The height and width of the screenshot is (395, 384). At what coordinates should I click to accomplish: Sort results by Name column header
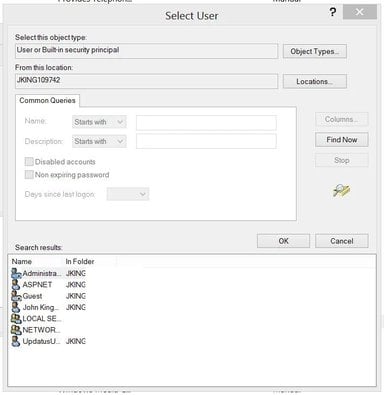(x=22, y=262)
